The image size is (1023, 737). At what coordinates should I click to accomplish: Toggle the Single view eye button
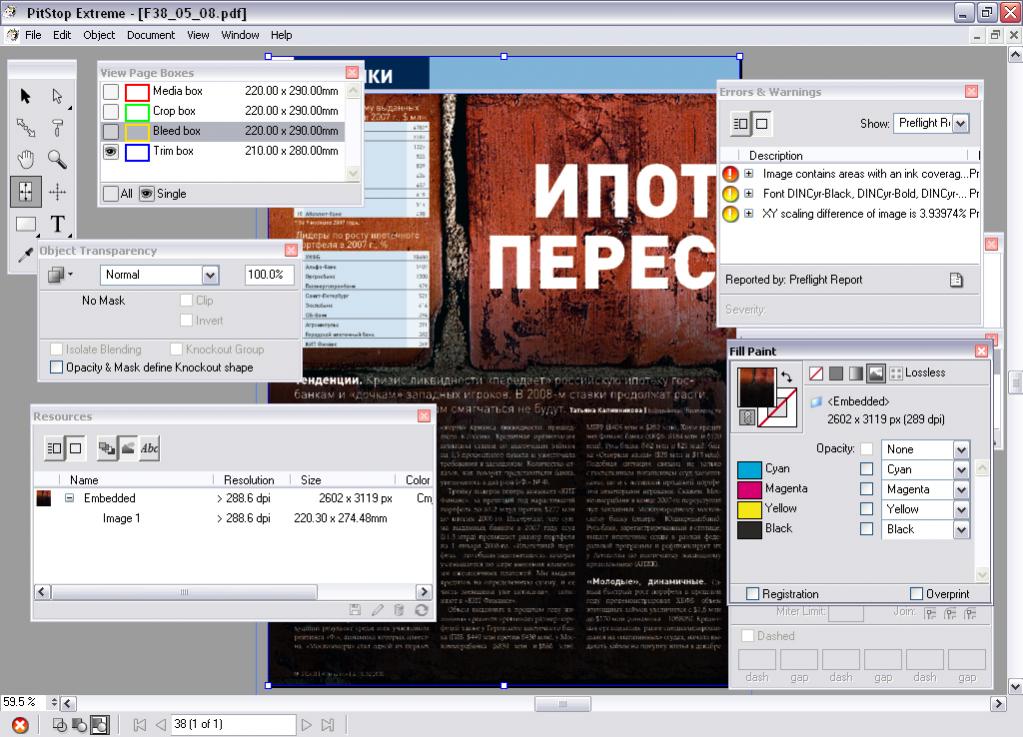pyautogui.click(x=147, y=194)
